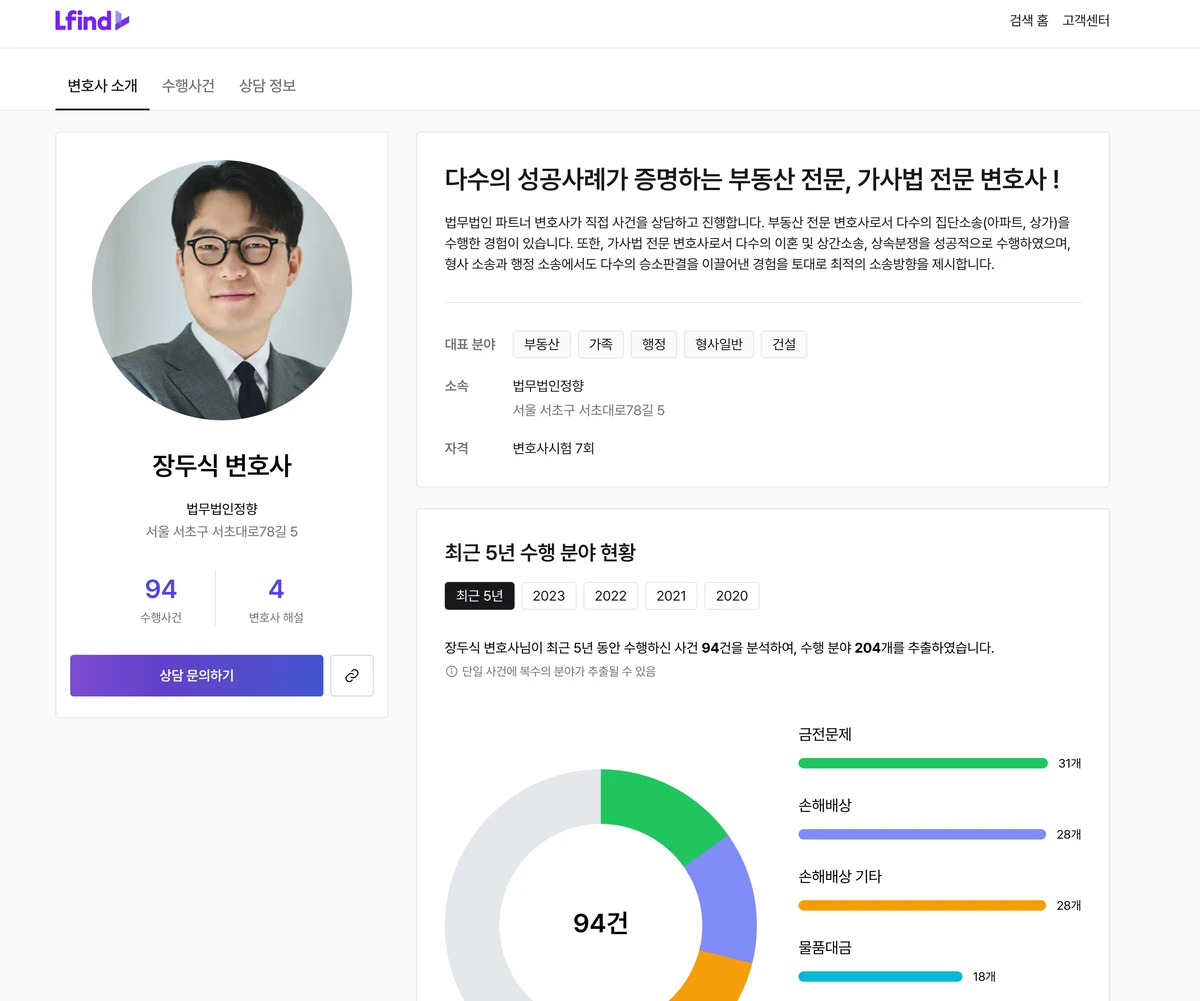Select the 2021 year filter
Image resolution: width=1200 pixels, height=1001 pixels.
[x=671, y=596]
